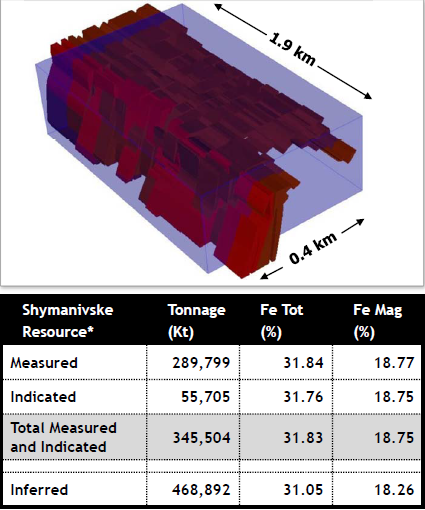The height and width of the screenshot is (510, 425).
Task: Click the 289,799 tonnage value
Action: (201, 363)
